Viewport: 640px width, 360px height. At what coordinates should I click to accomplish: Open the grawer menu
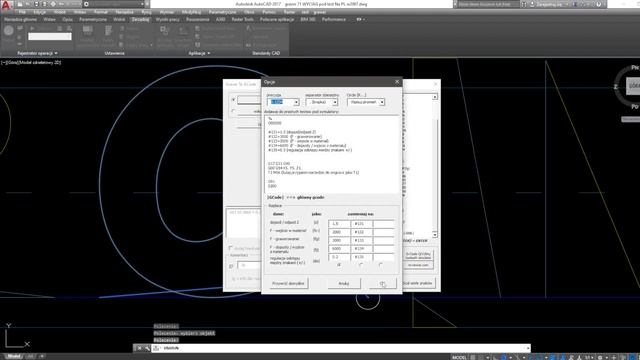[320, 12]
